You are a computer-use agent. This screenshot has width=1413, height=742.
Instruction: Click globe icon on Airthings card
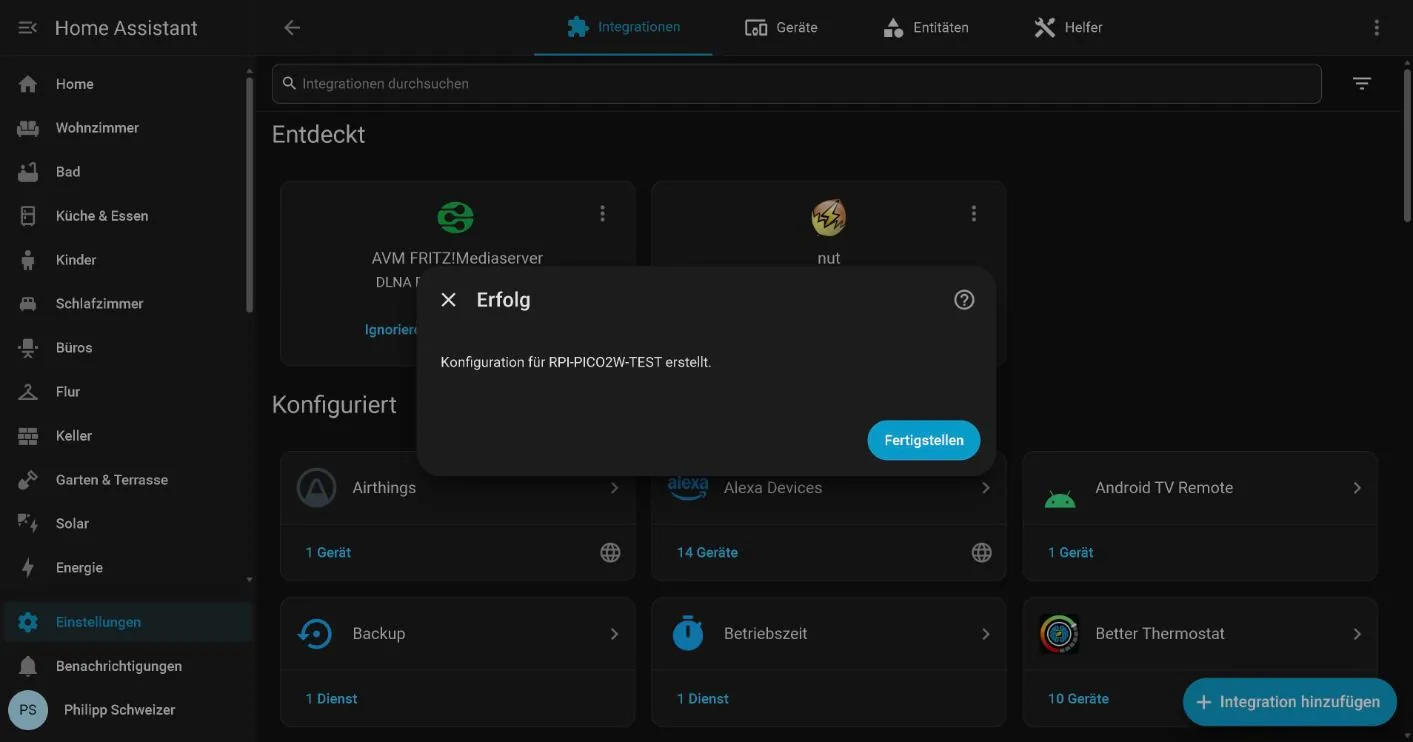point(610,553)
